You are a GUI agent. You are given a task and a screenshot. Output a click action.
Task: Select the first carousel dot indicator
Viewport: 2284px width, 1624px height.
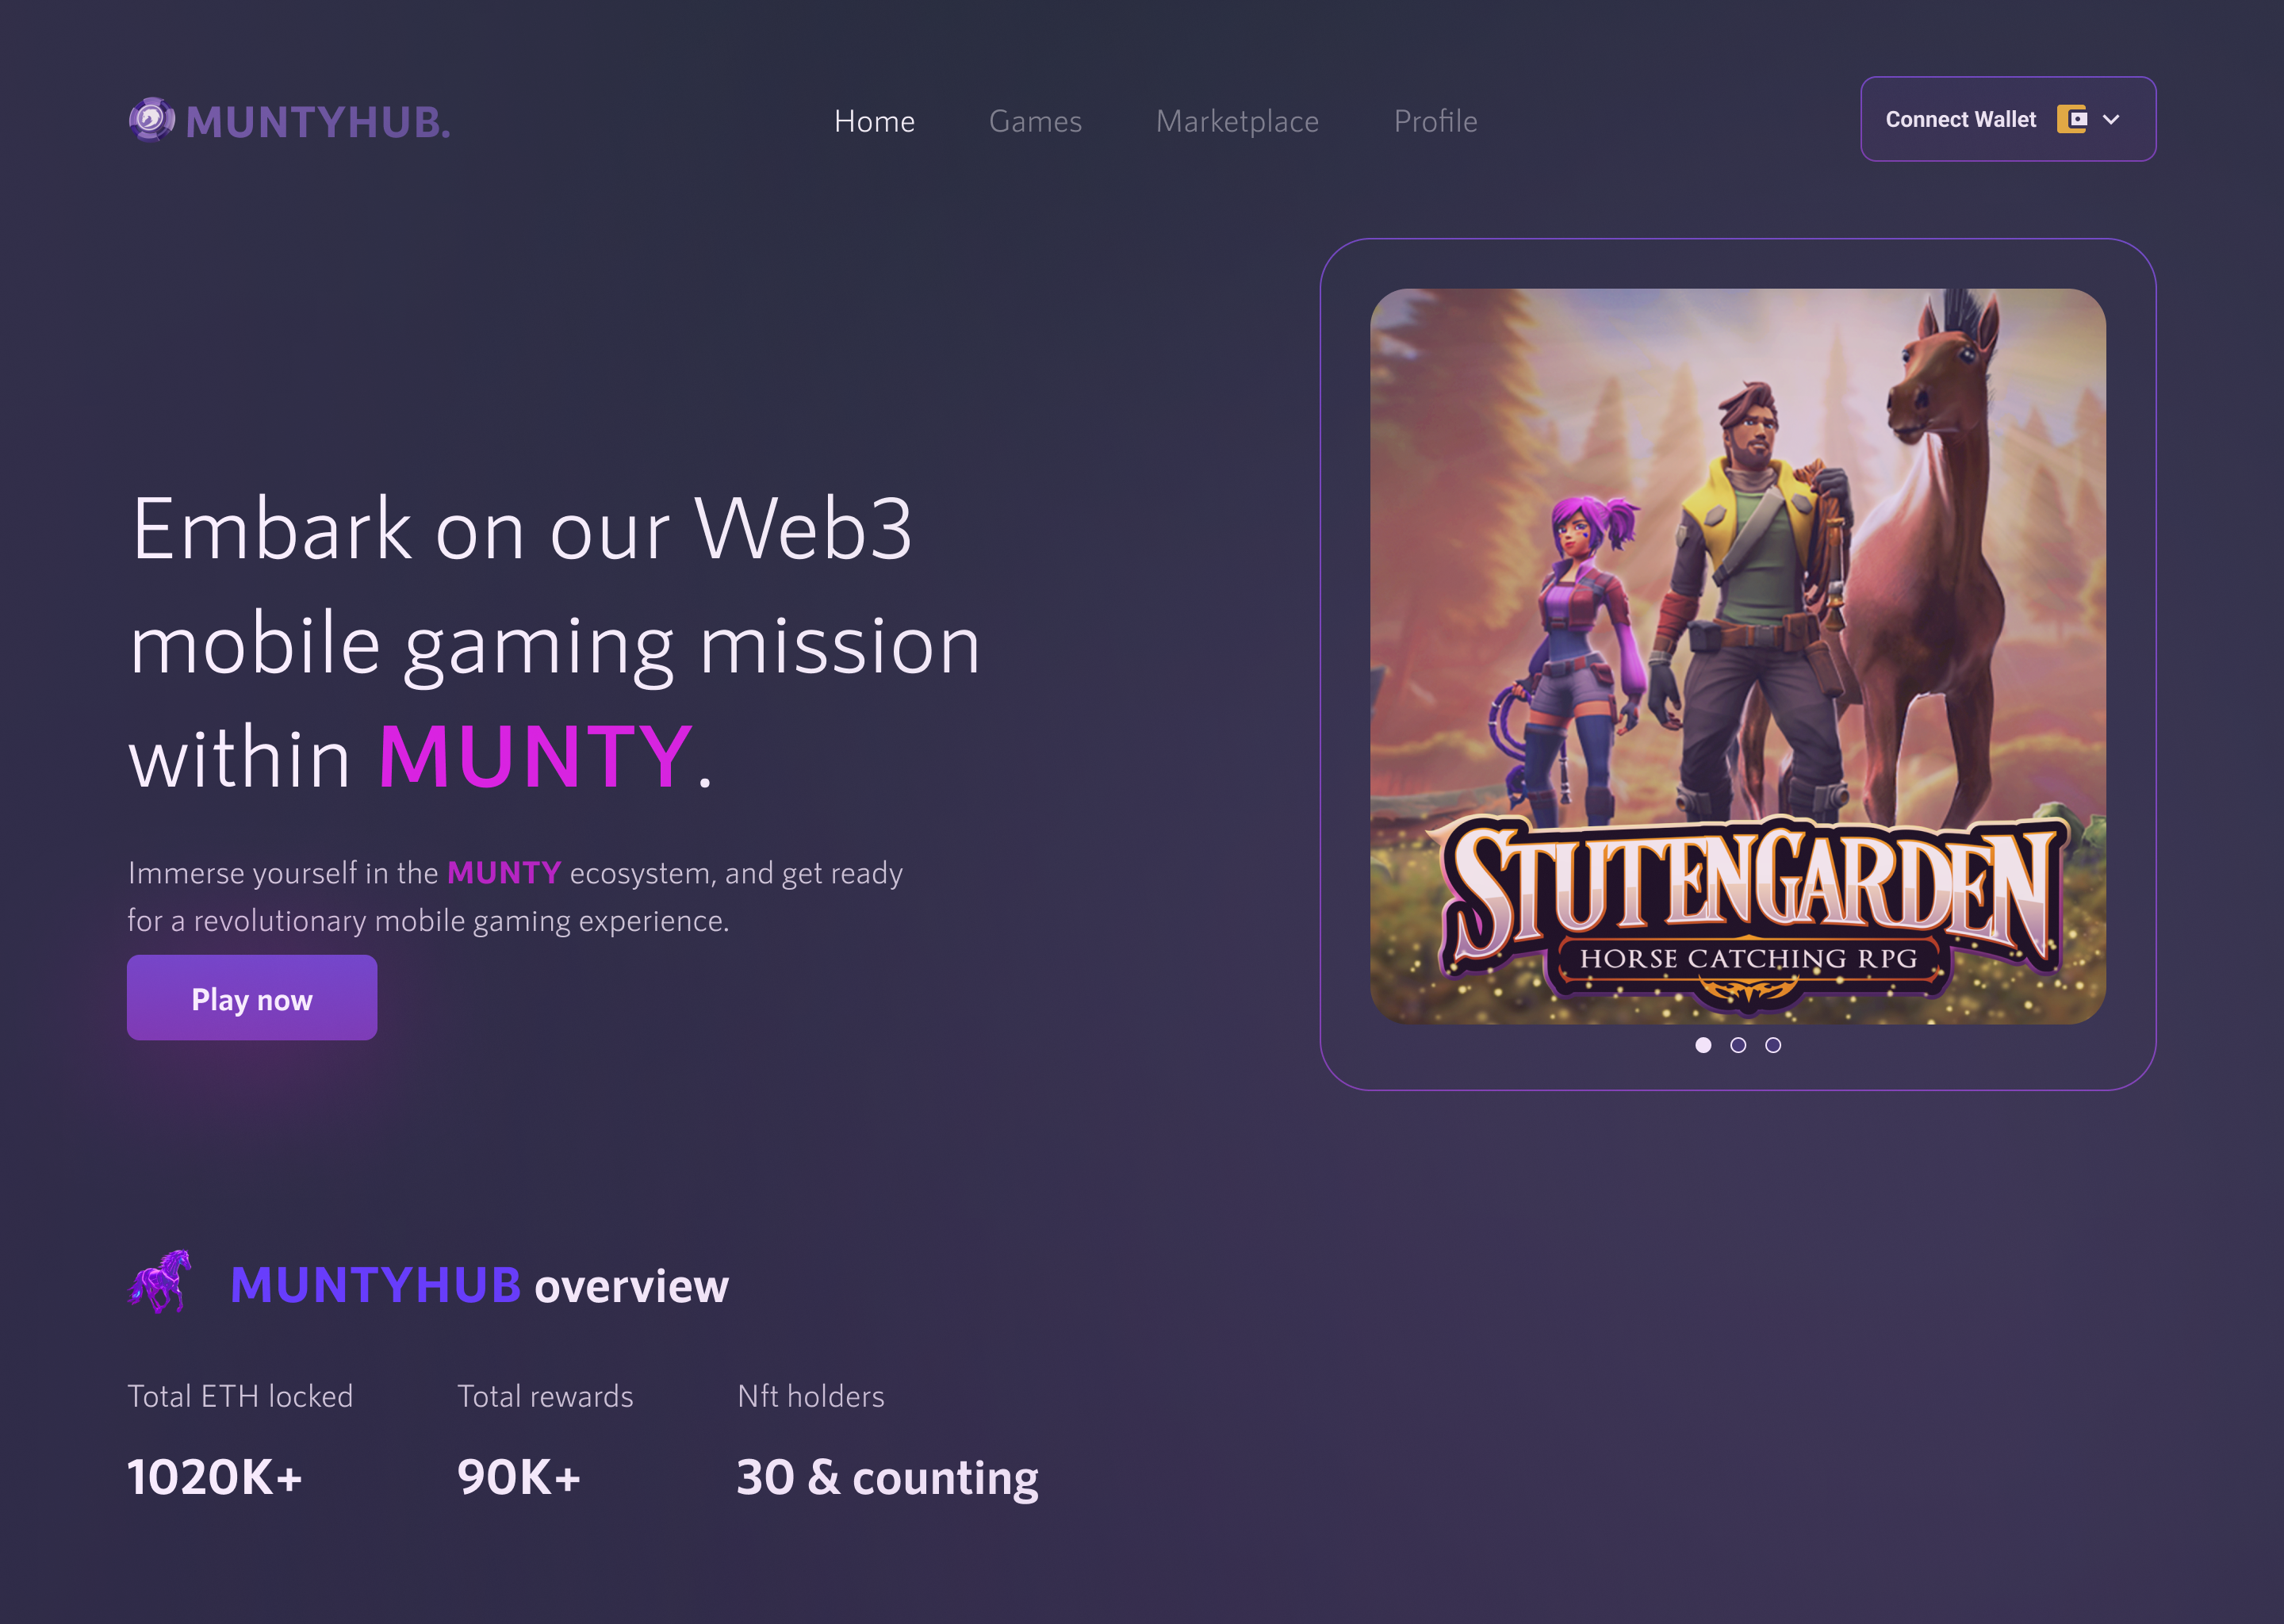pos(1703,1045)
